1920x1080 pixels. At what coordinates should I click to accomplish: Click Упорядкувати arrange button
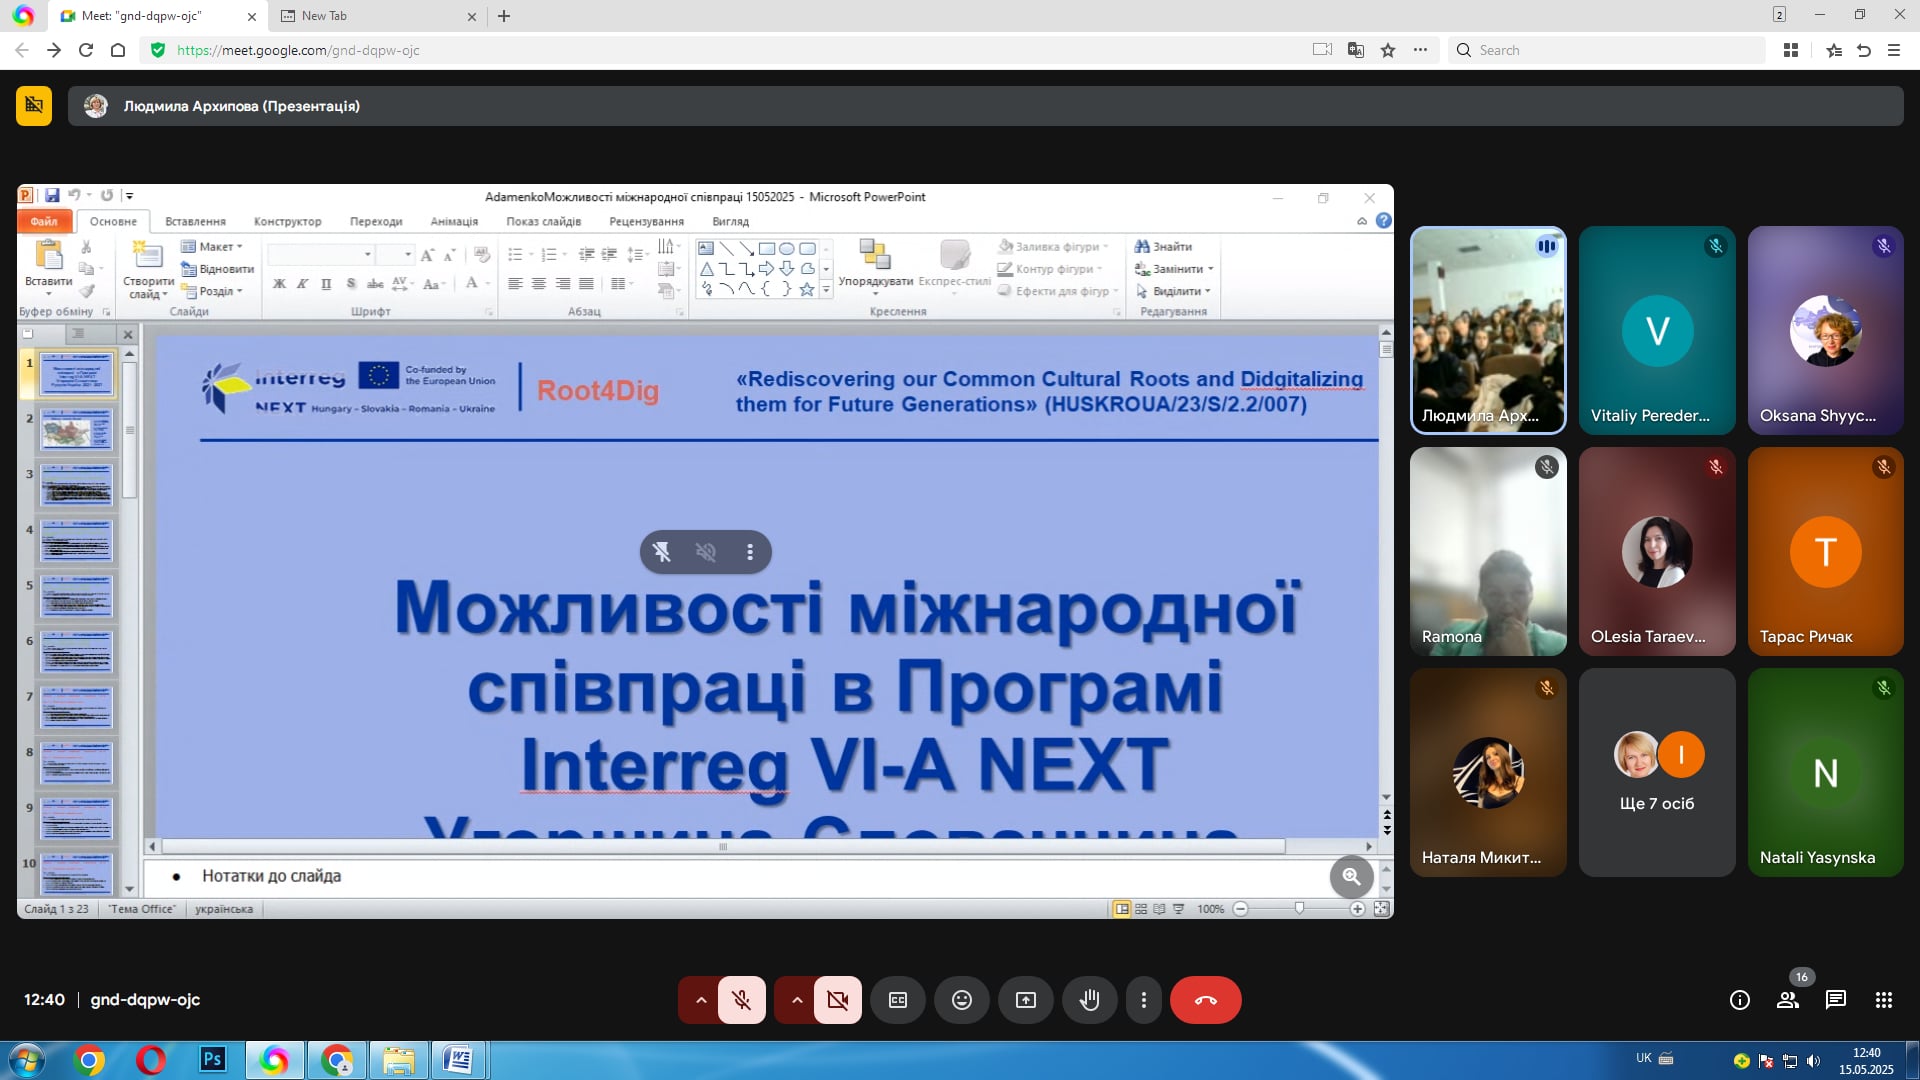pyautogui.click(x=875, y=266)
